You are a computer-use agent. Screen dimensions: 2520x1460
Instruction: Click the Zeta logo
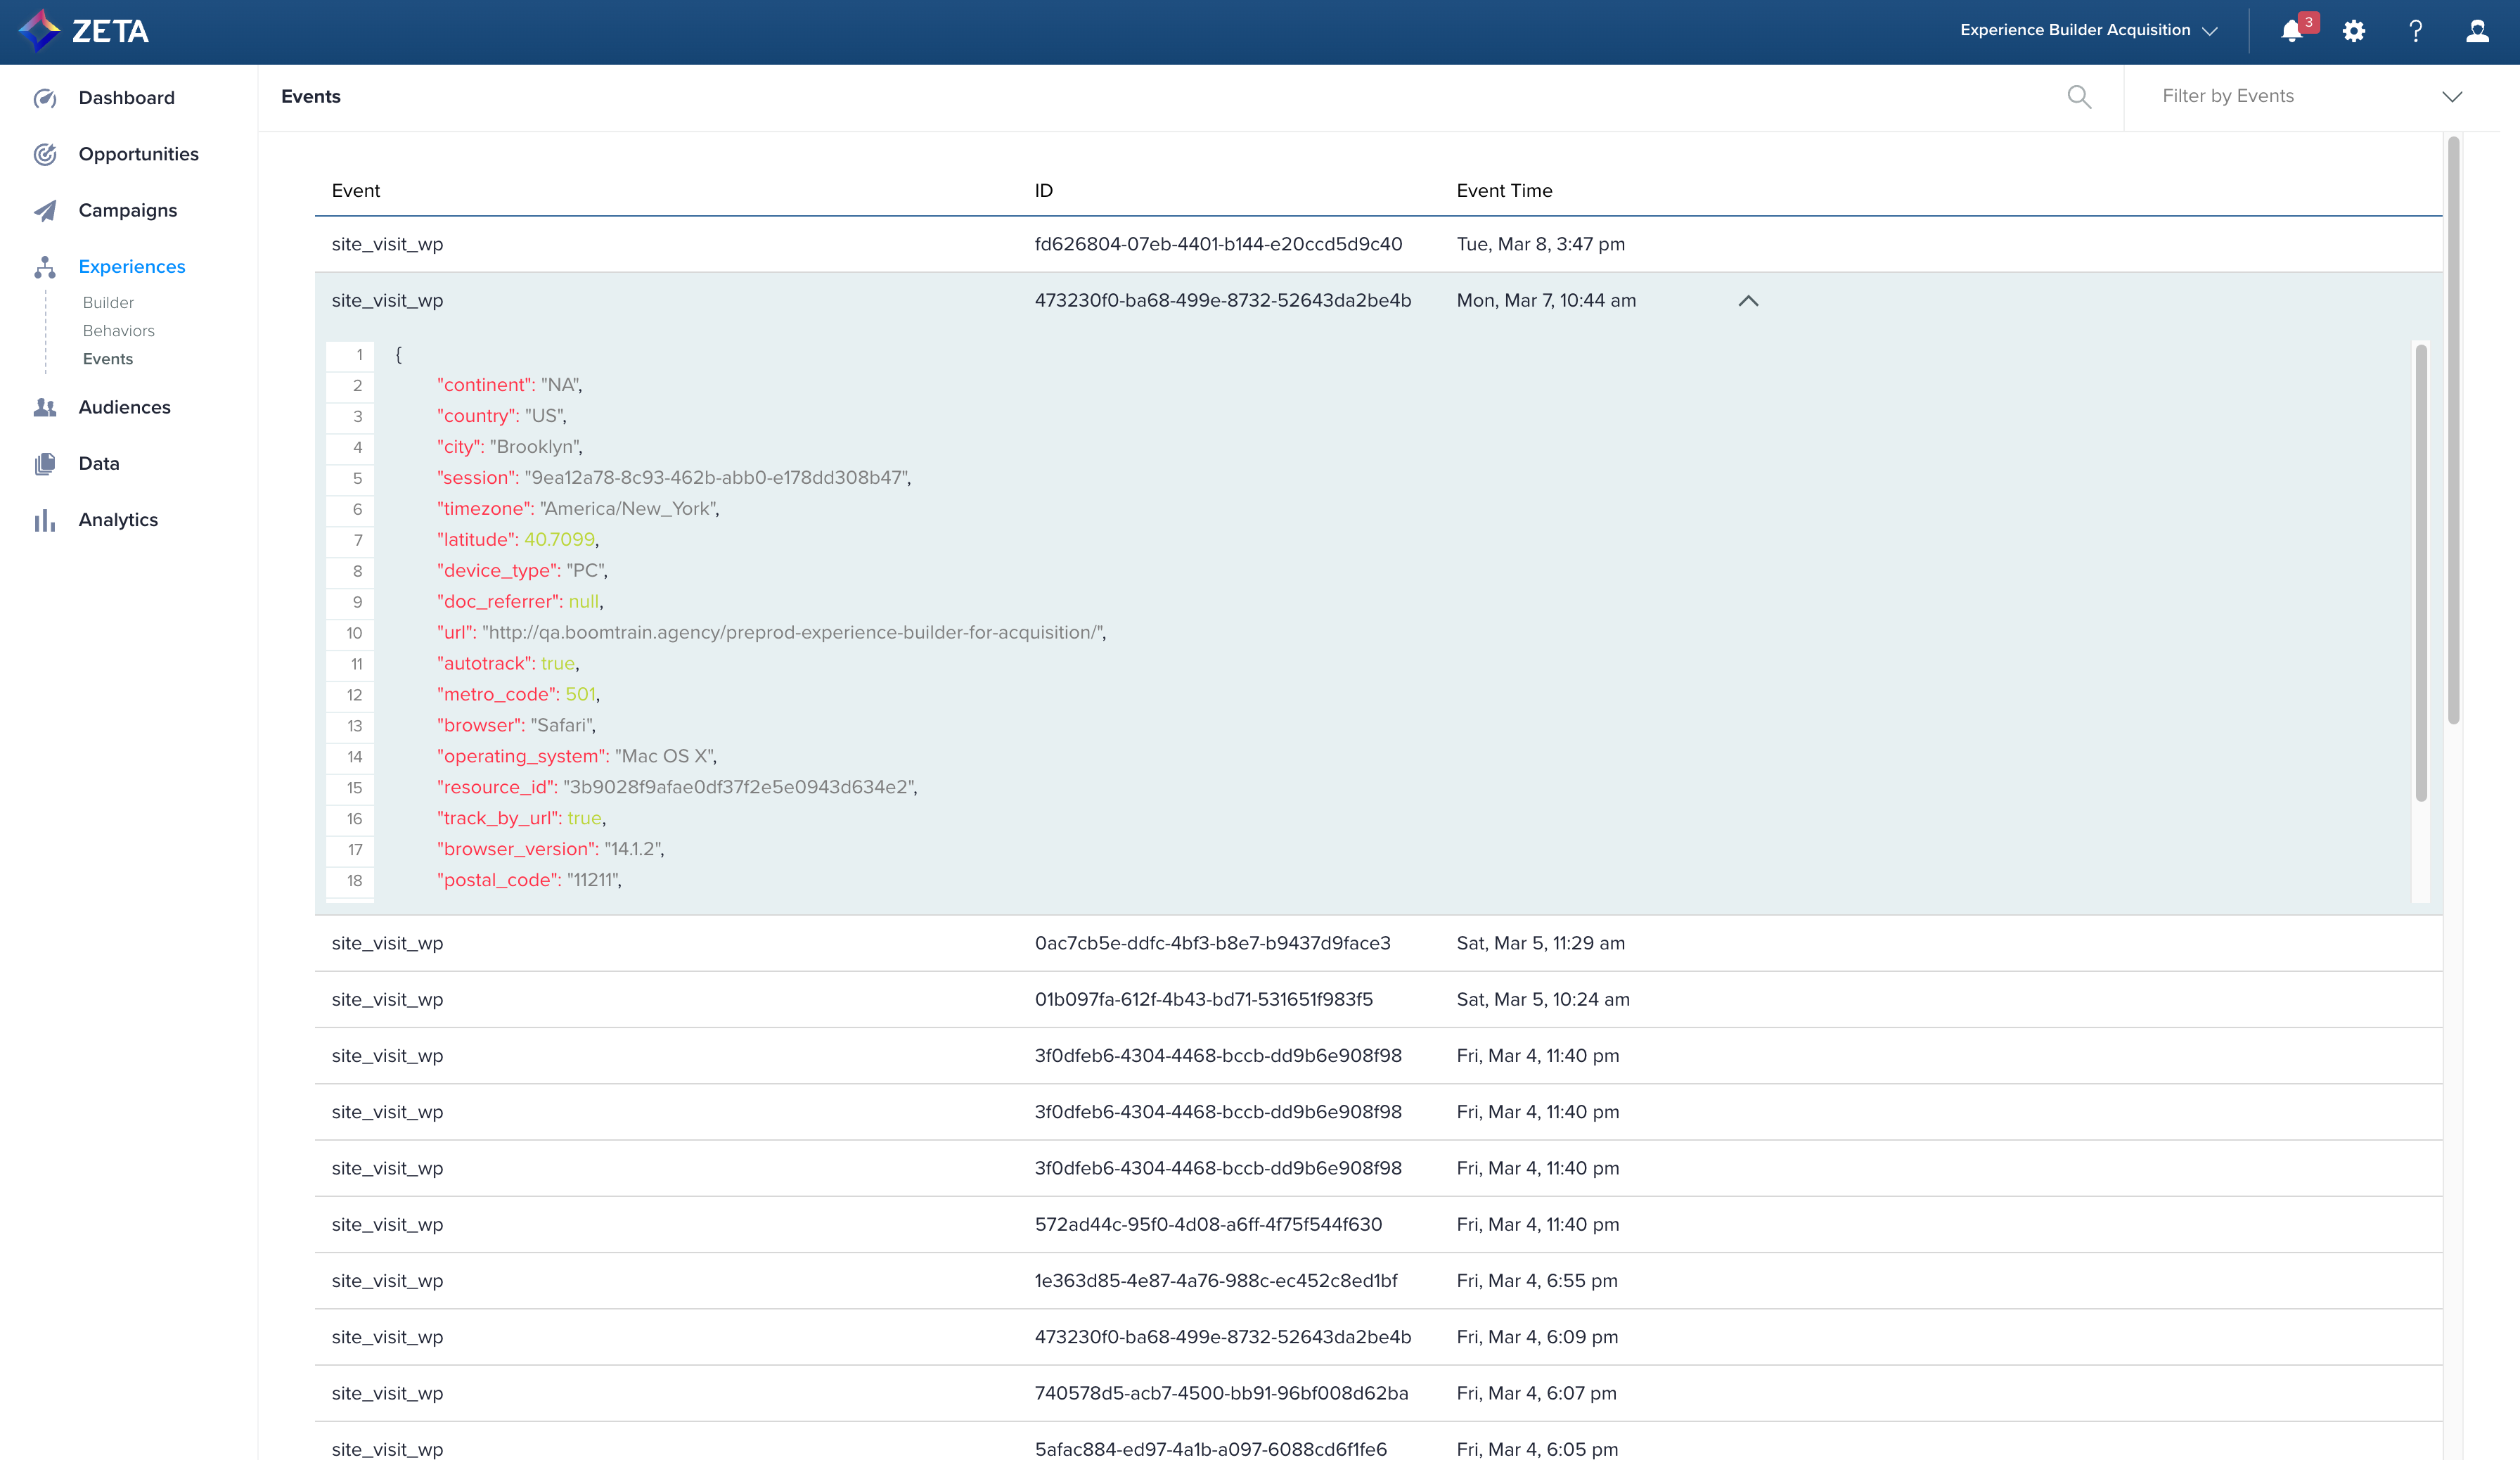click(x=84, y=31)
